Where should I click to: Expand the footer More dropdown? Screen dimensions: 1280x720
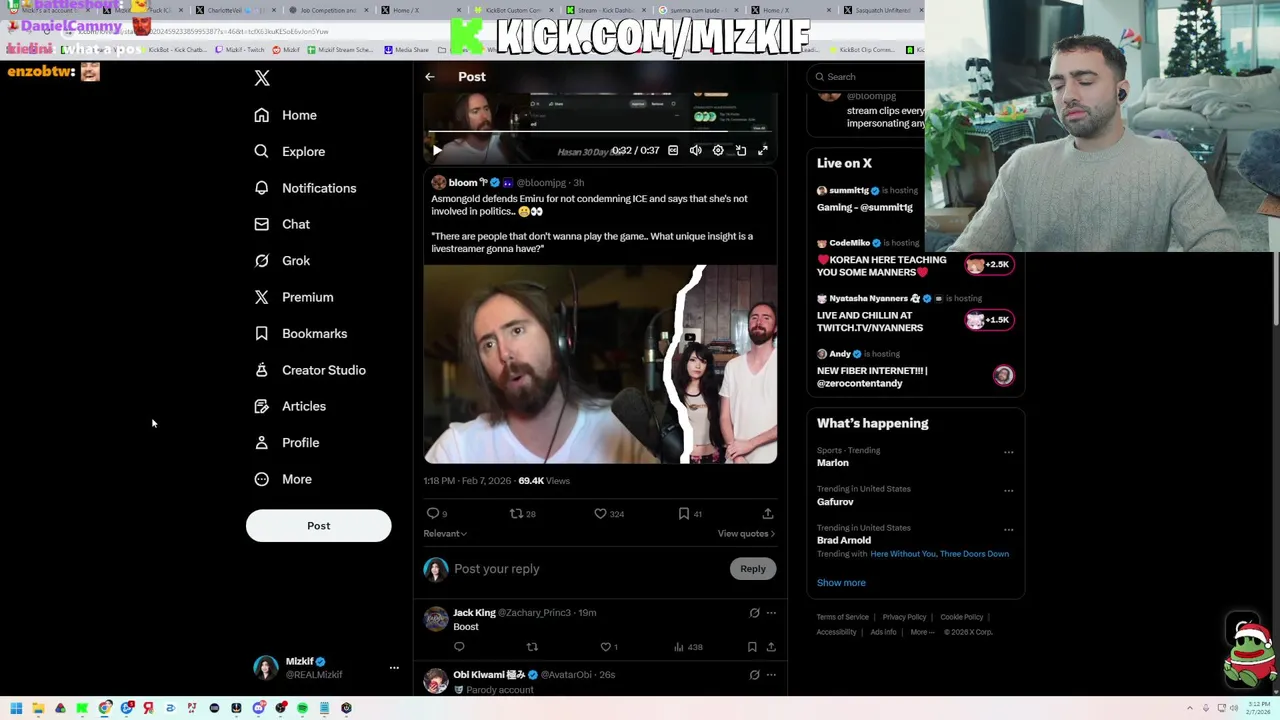coord(922,632)
